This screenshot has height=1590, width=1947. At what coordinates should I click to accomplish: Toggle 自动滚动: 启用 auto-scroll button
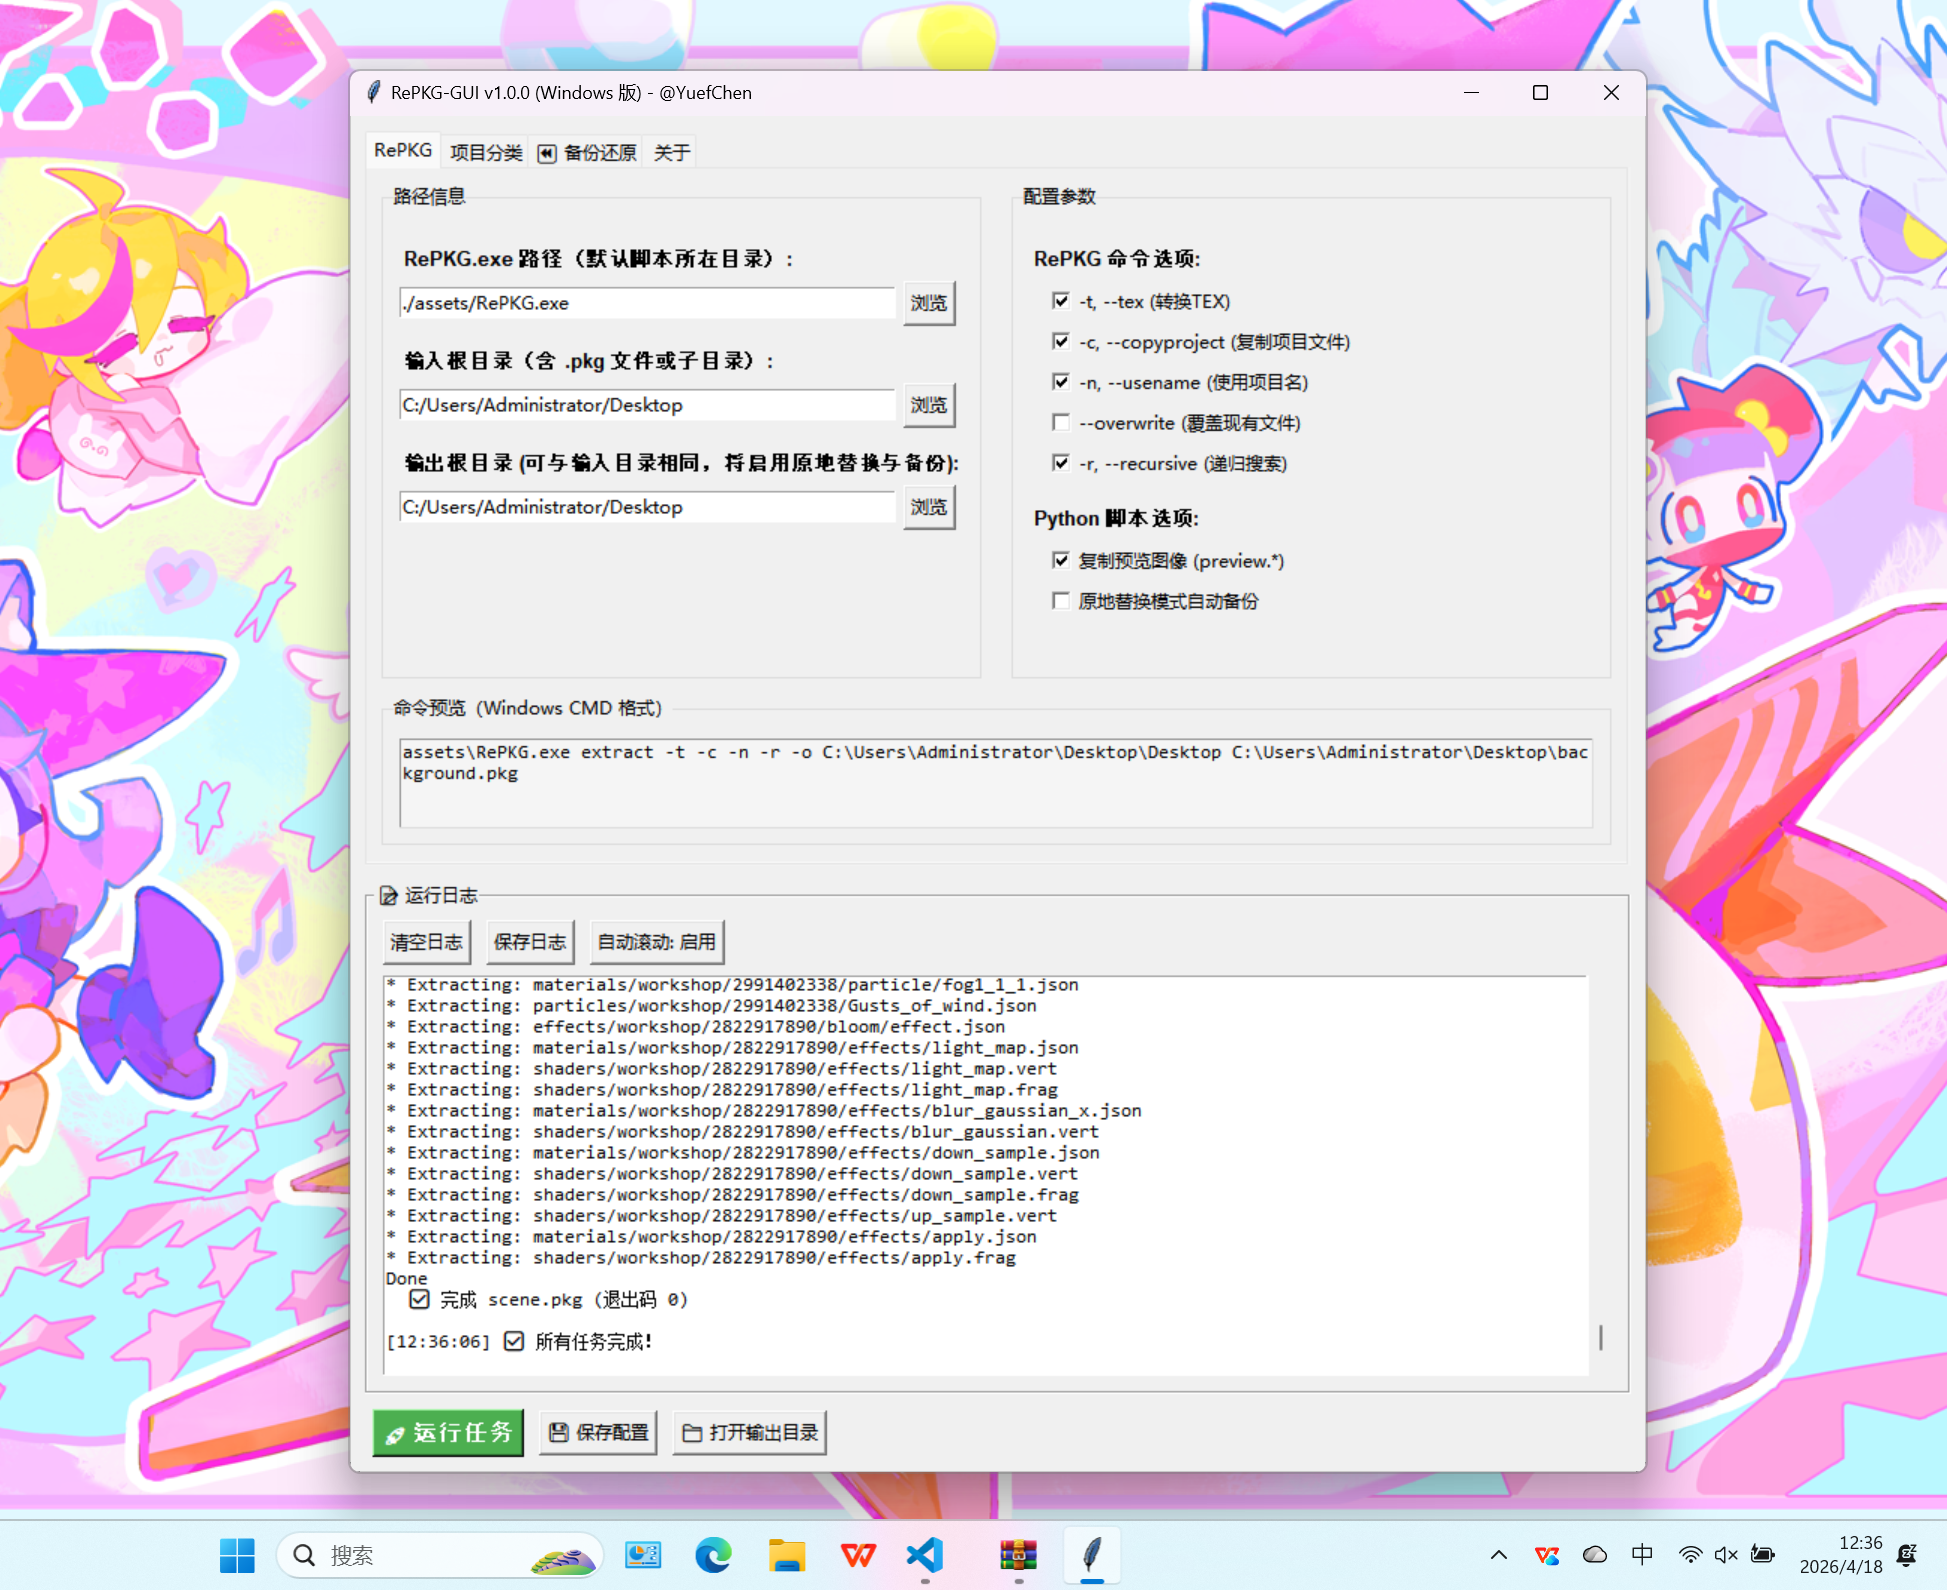click(656, 942)
